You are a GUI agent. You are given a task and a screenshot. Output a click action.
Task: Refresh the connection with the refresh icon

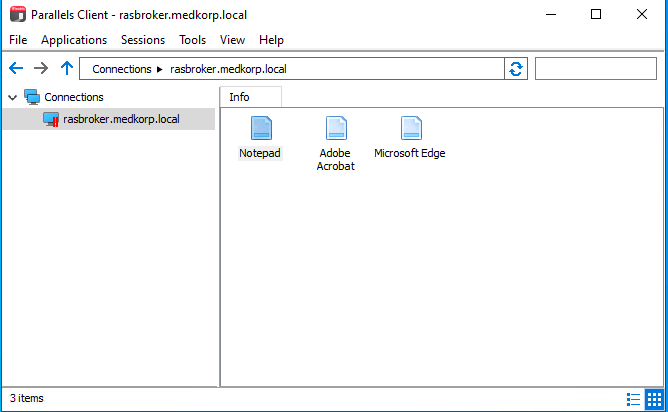(x=516, y=69)
